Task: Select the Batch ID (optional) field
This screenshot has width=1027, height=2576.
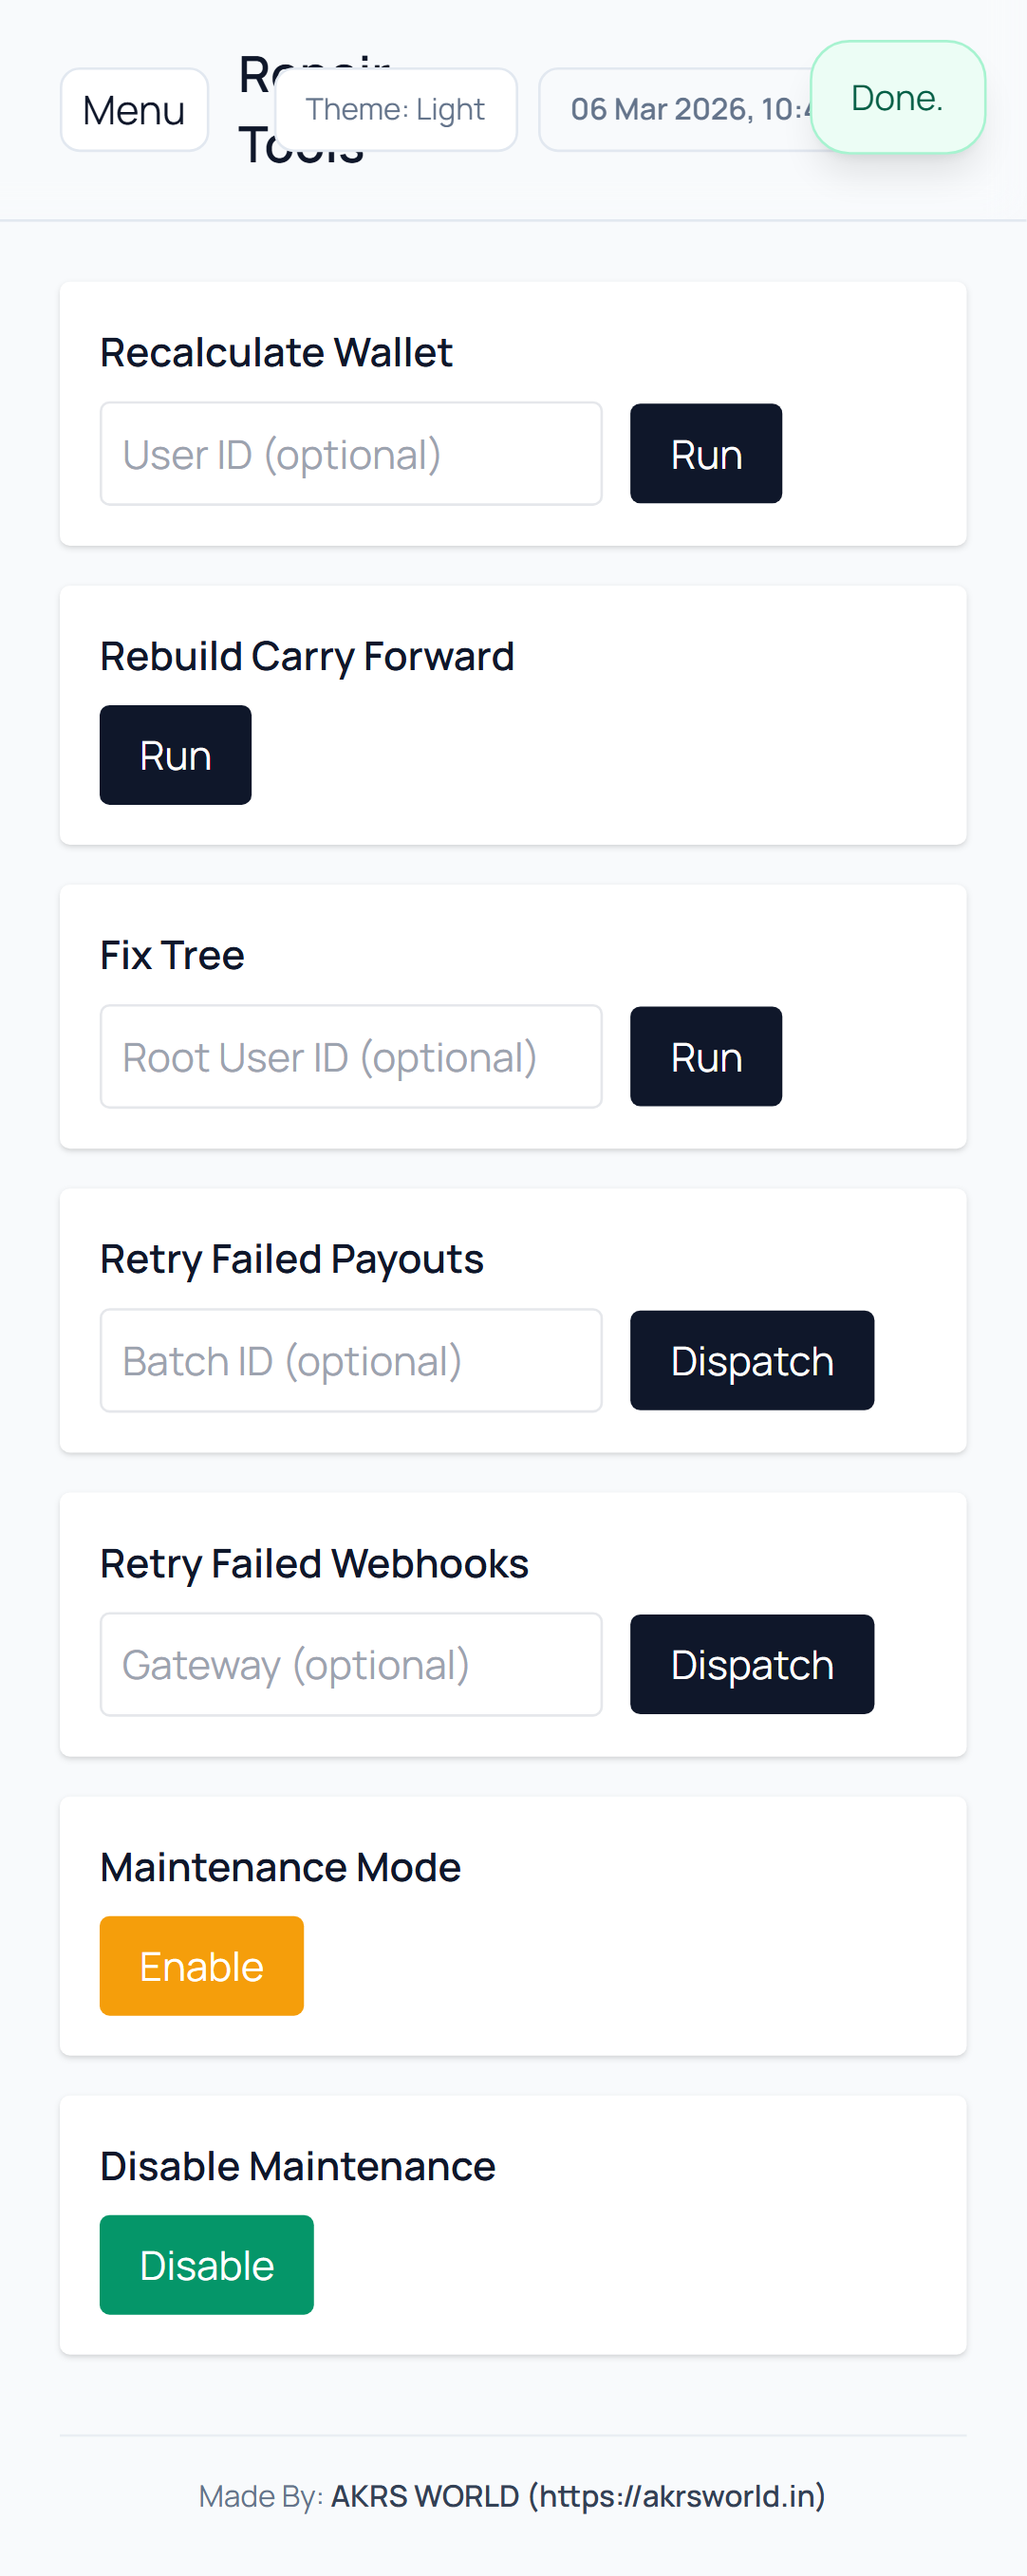Action: coord(351,1361)
